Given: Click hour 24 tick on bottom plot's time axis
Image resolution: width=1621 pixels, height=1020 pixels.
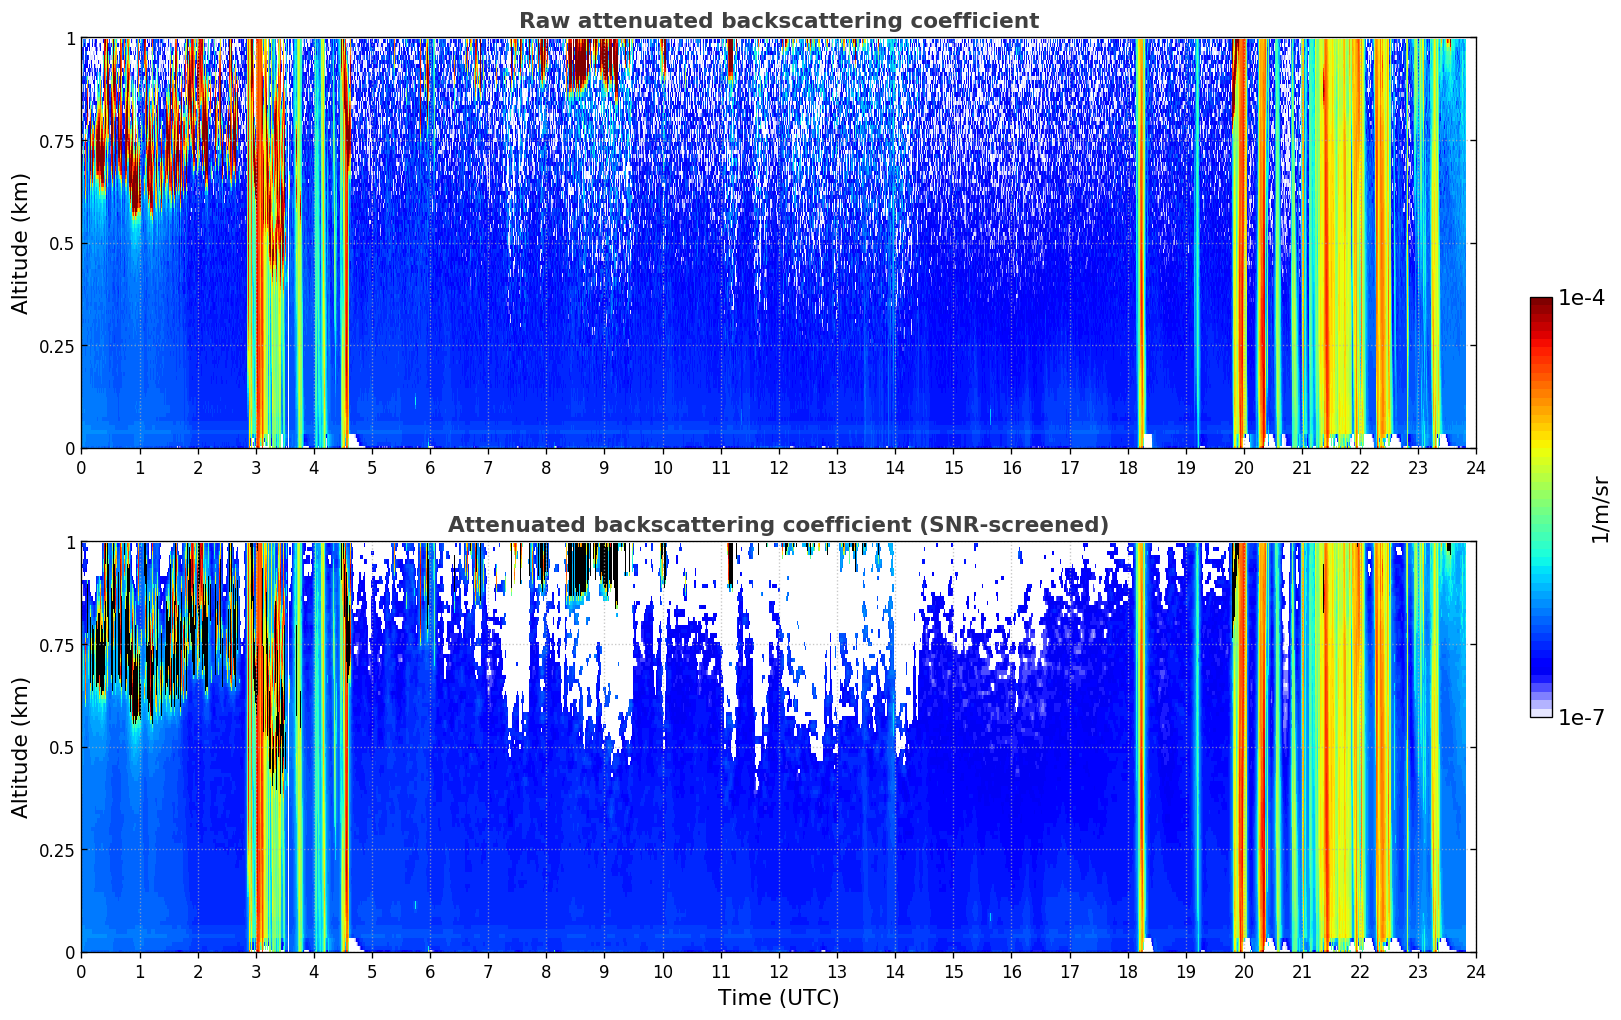Looking at the screenshot, I should [1475, 971].
